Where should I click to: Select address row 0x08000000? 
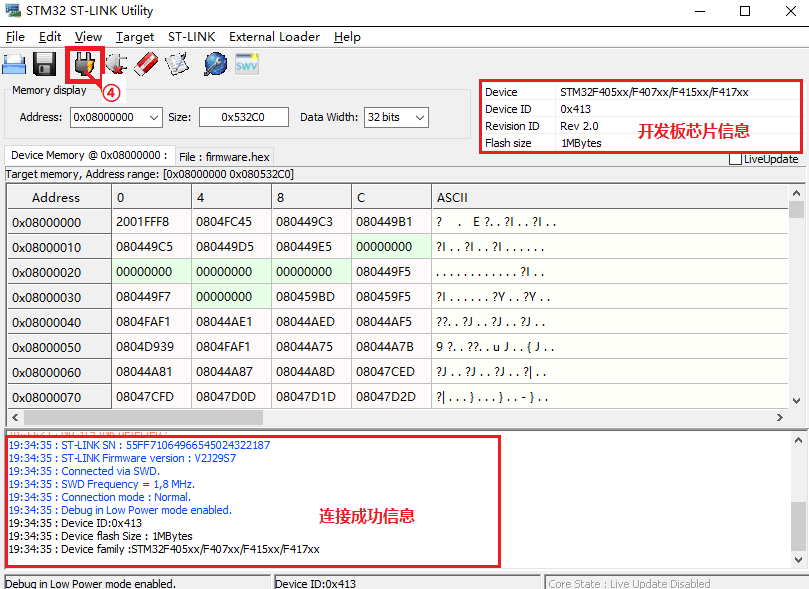[x=59, y=222]
